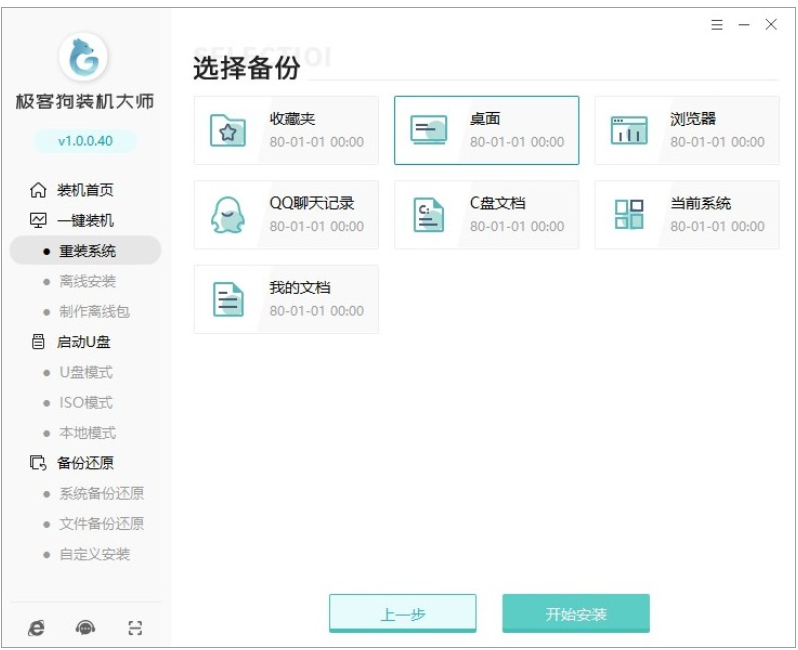Click the 浏览器 browser window icon
Image resolution: width=798 pixels, height=650 pixels.
[x=629, y=131]
